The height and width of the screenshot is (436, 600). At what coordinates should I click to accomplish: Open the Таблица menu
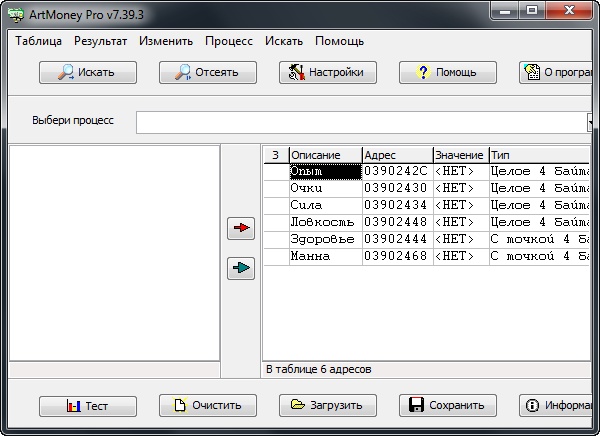(x=39, y=41)
